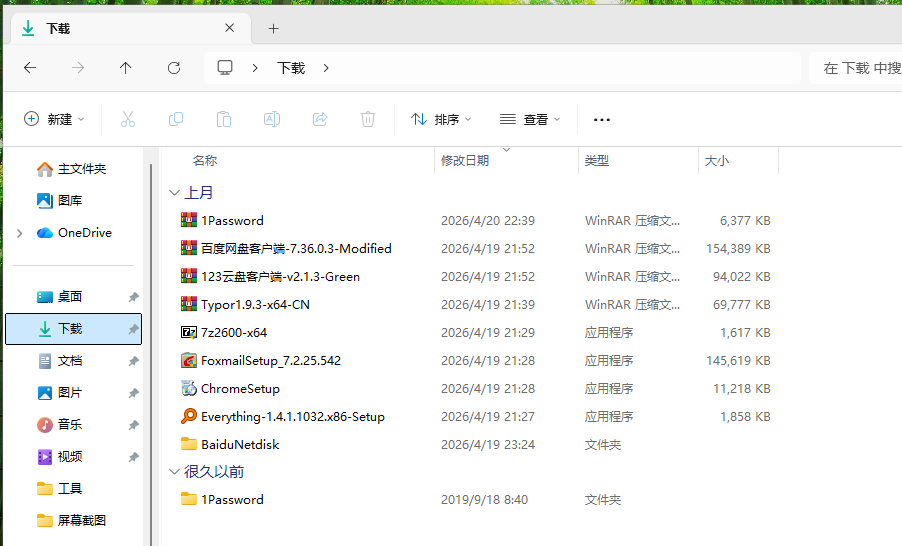Image resolution: width=902 pixels, height=546 pixels.
Task: Expand the OneDrive tree node
Action: tap(20, 233)
